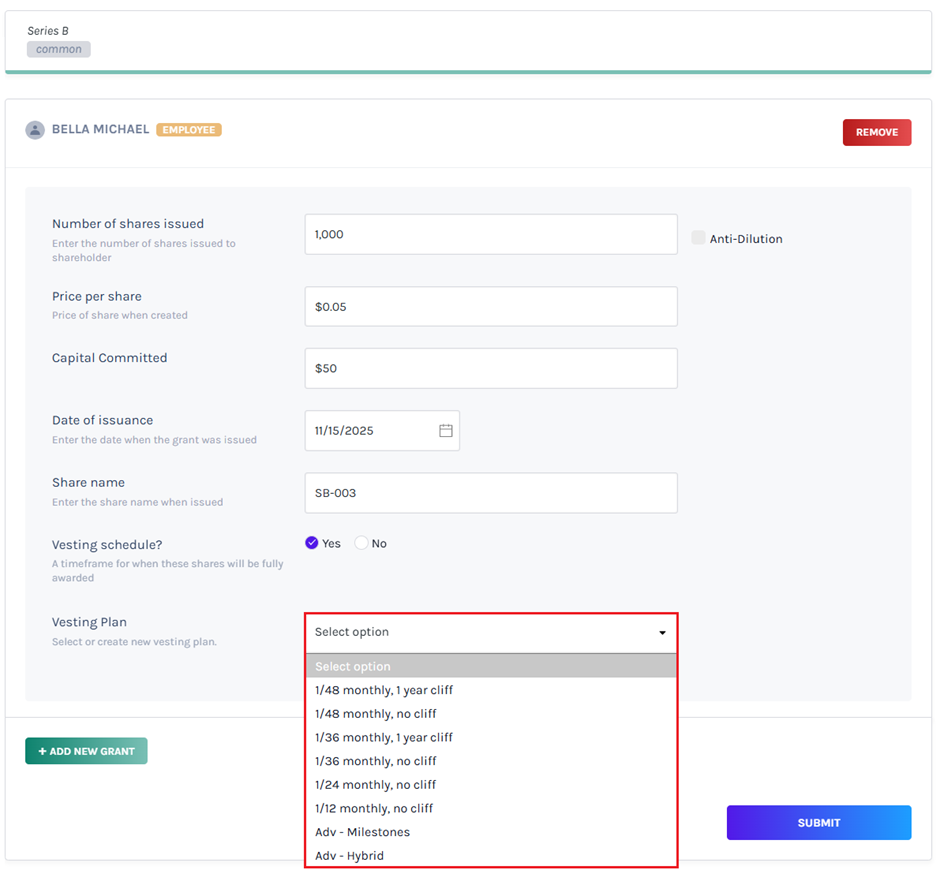Edit the Share name SB-003 field

[490, 493]
